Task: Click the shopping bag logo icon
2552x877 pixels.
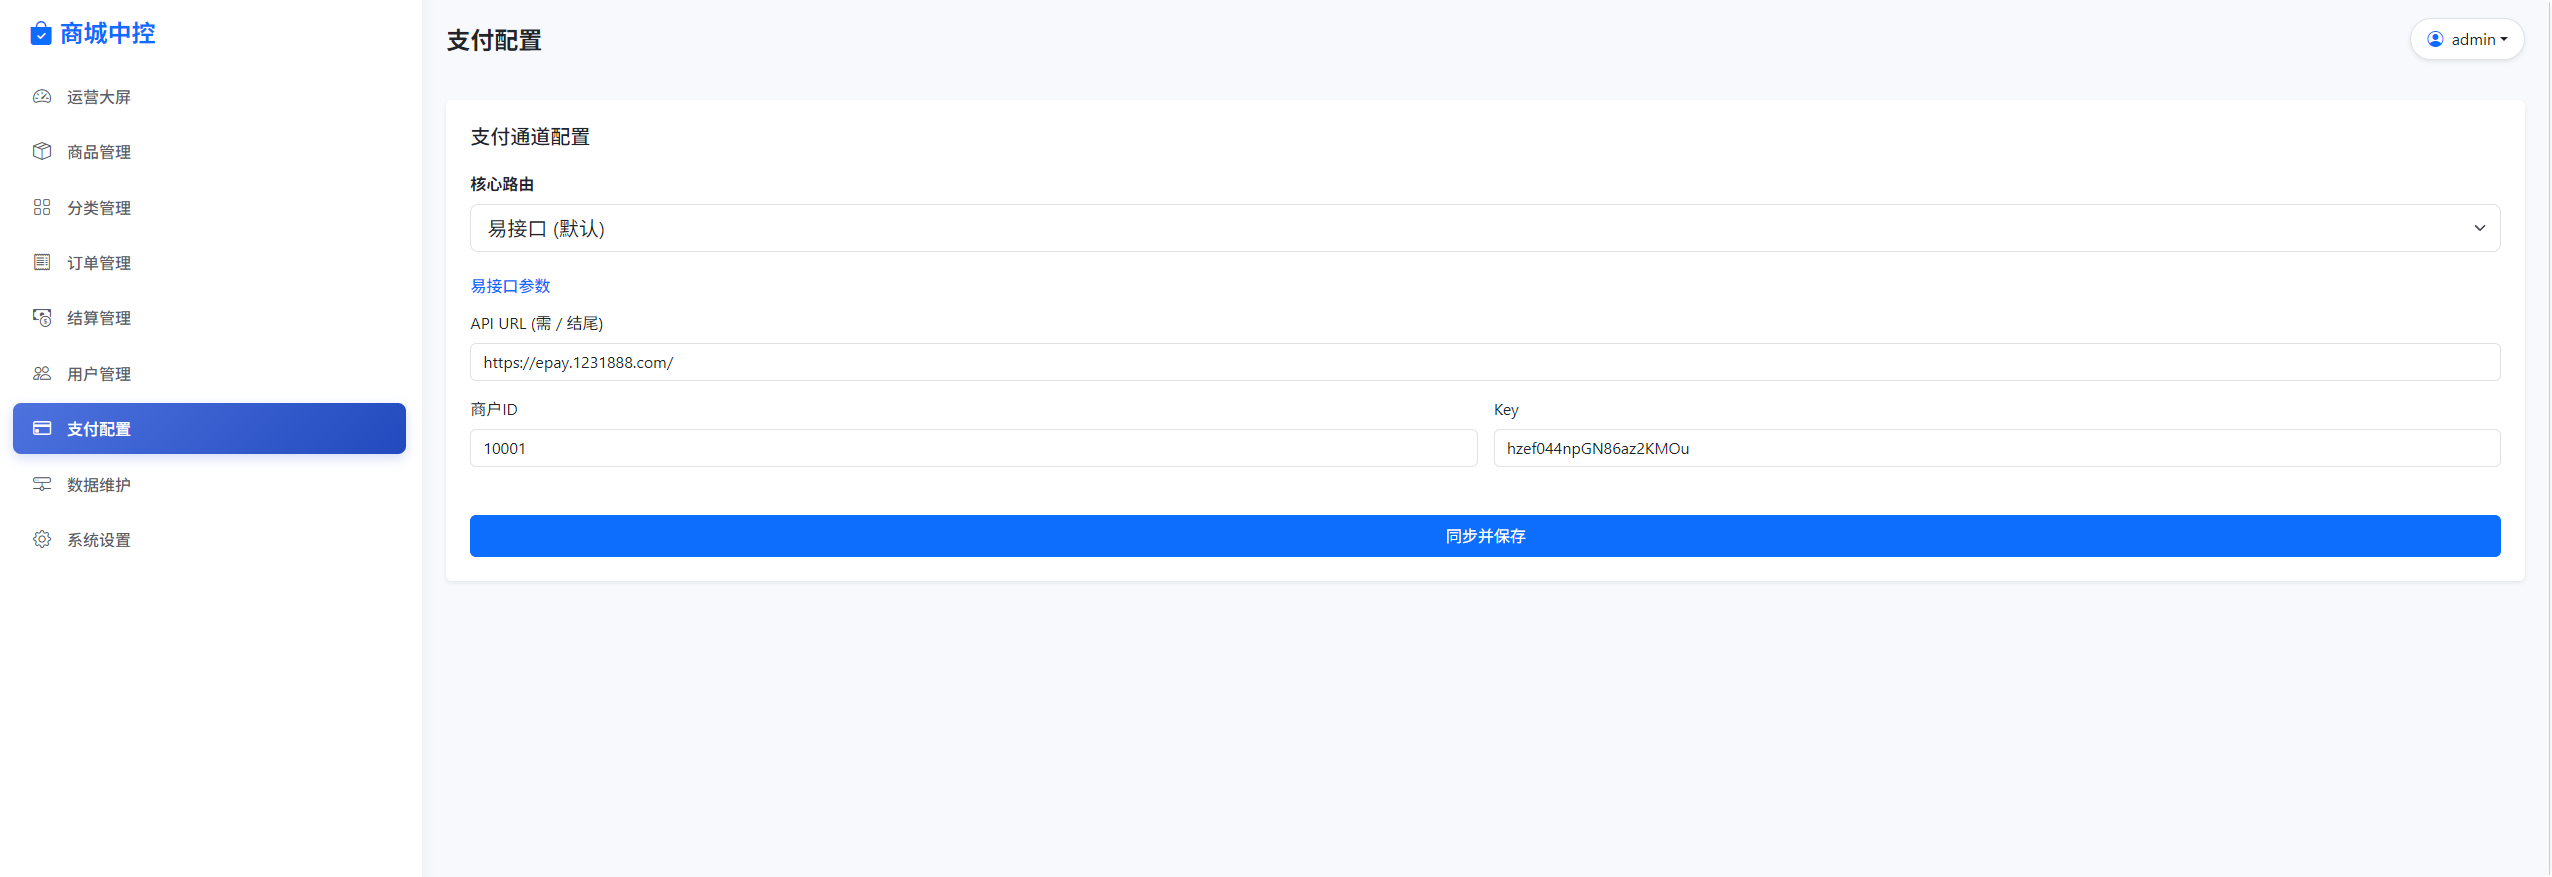Action: [41, 34]
